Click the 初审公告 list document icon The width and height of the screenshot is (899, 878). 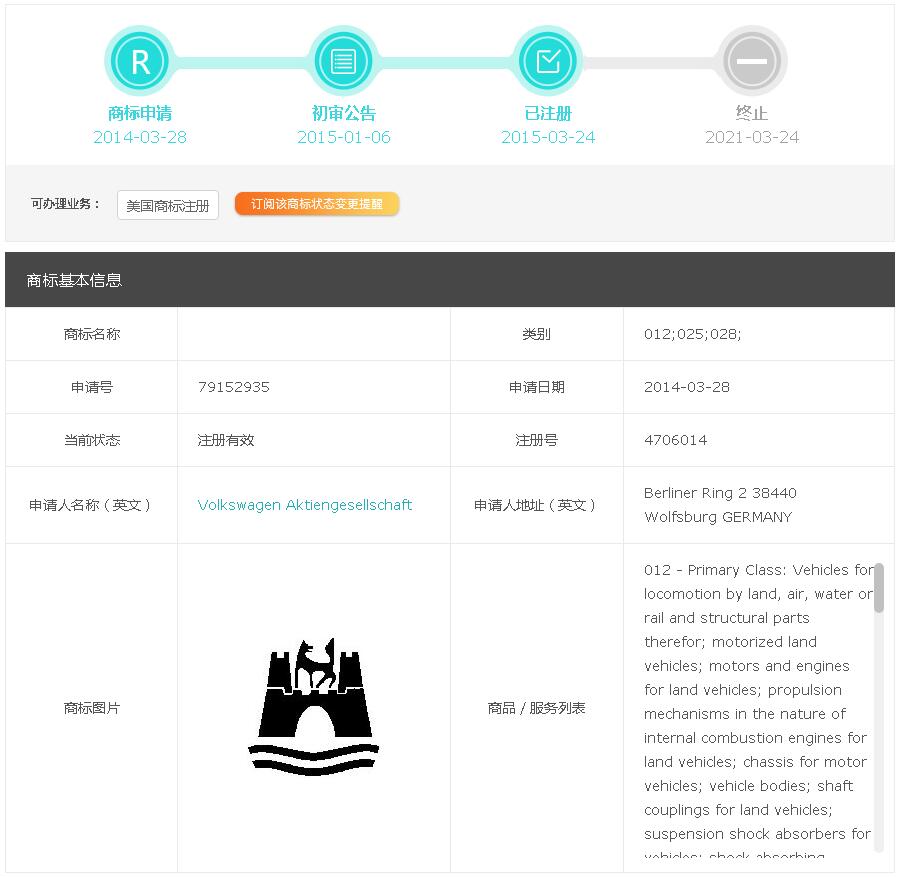coord(344,62)
